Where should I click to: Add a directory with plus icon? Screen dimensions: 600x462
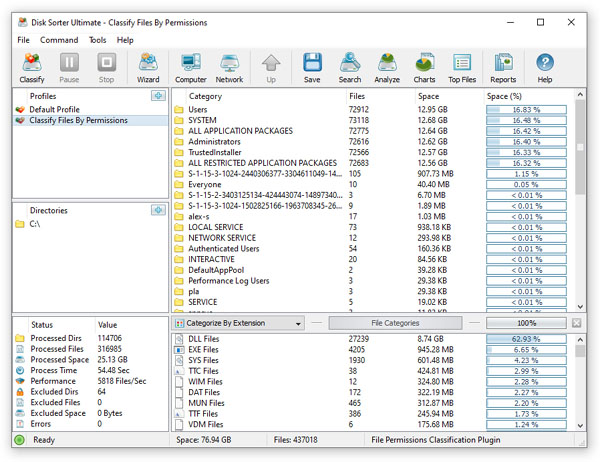click(x=158, y=210)
